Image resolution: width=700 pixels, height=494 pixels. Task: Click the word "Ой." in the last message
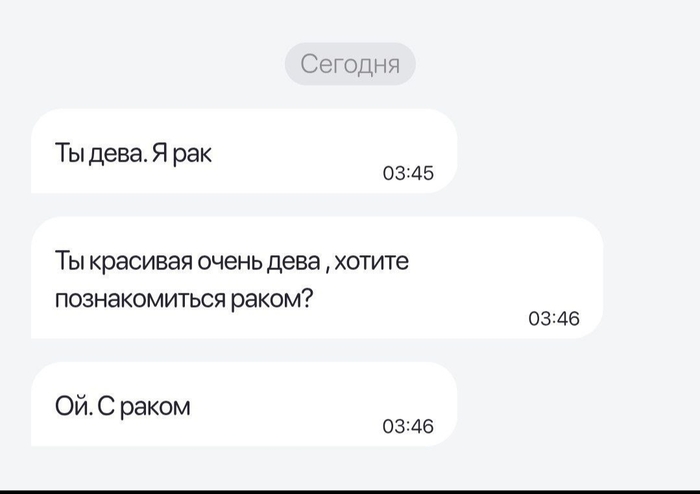click(x=74, y=406)
